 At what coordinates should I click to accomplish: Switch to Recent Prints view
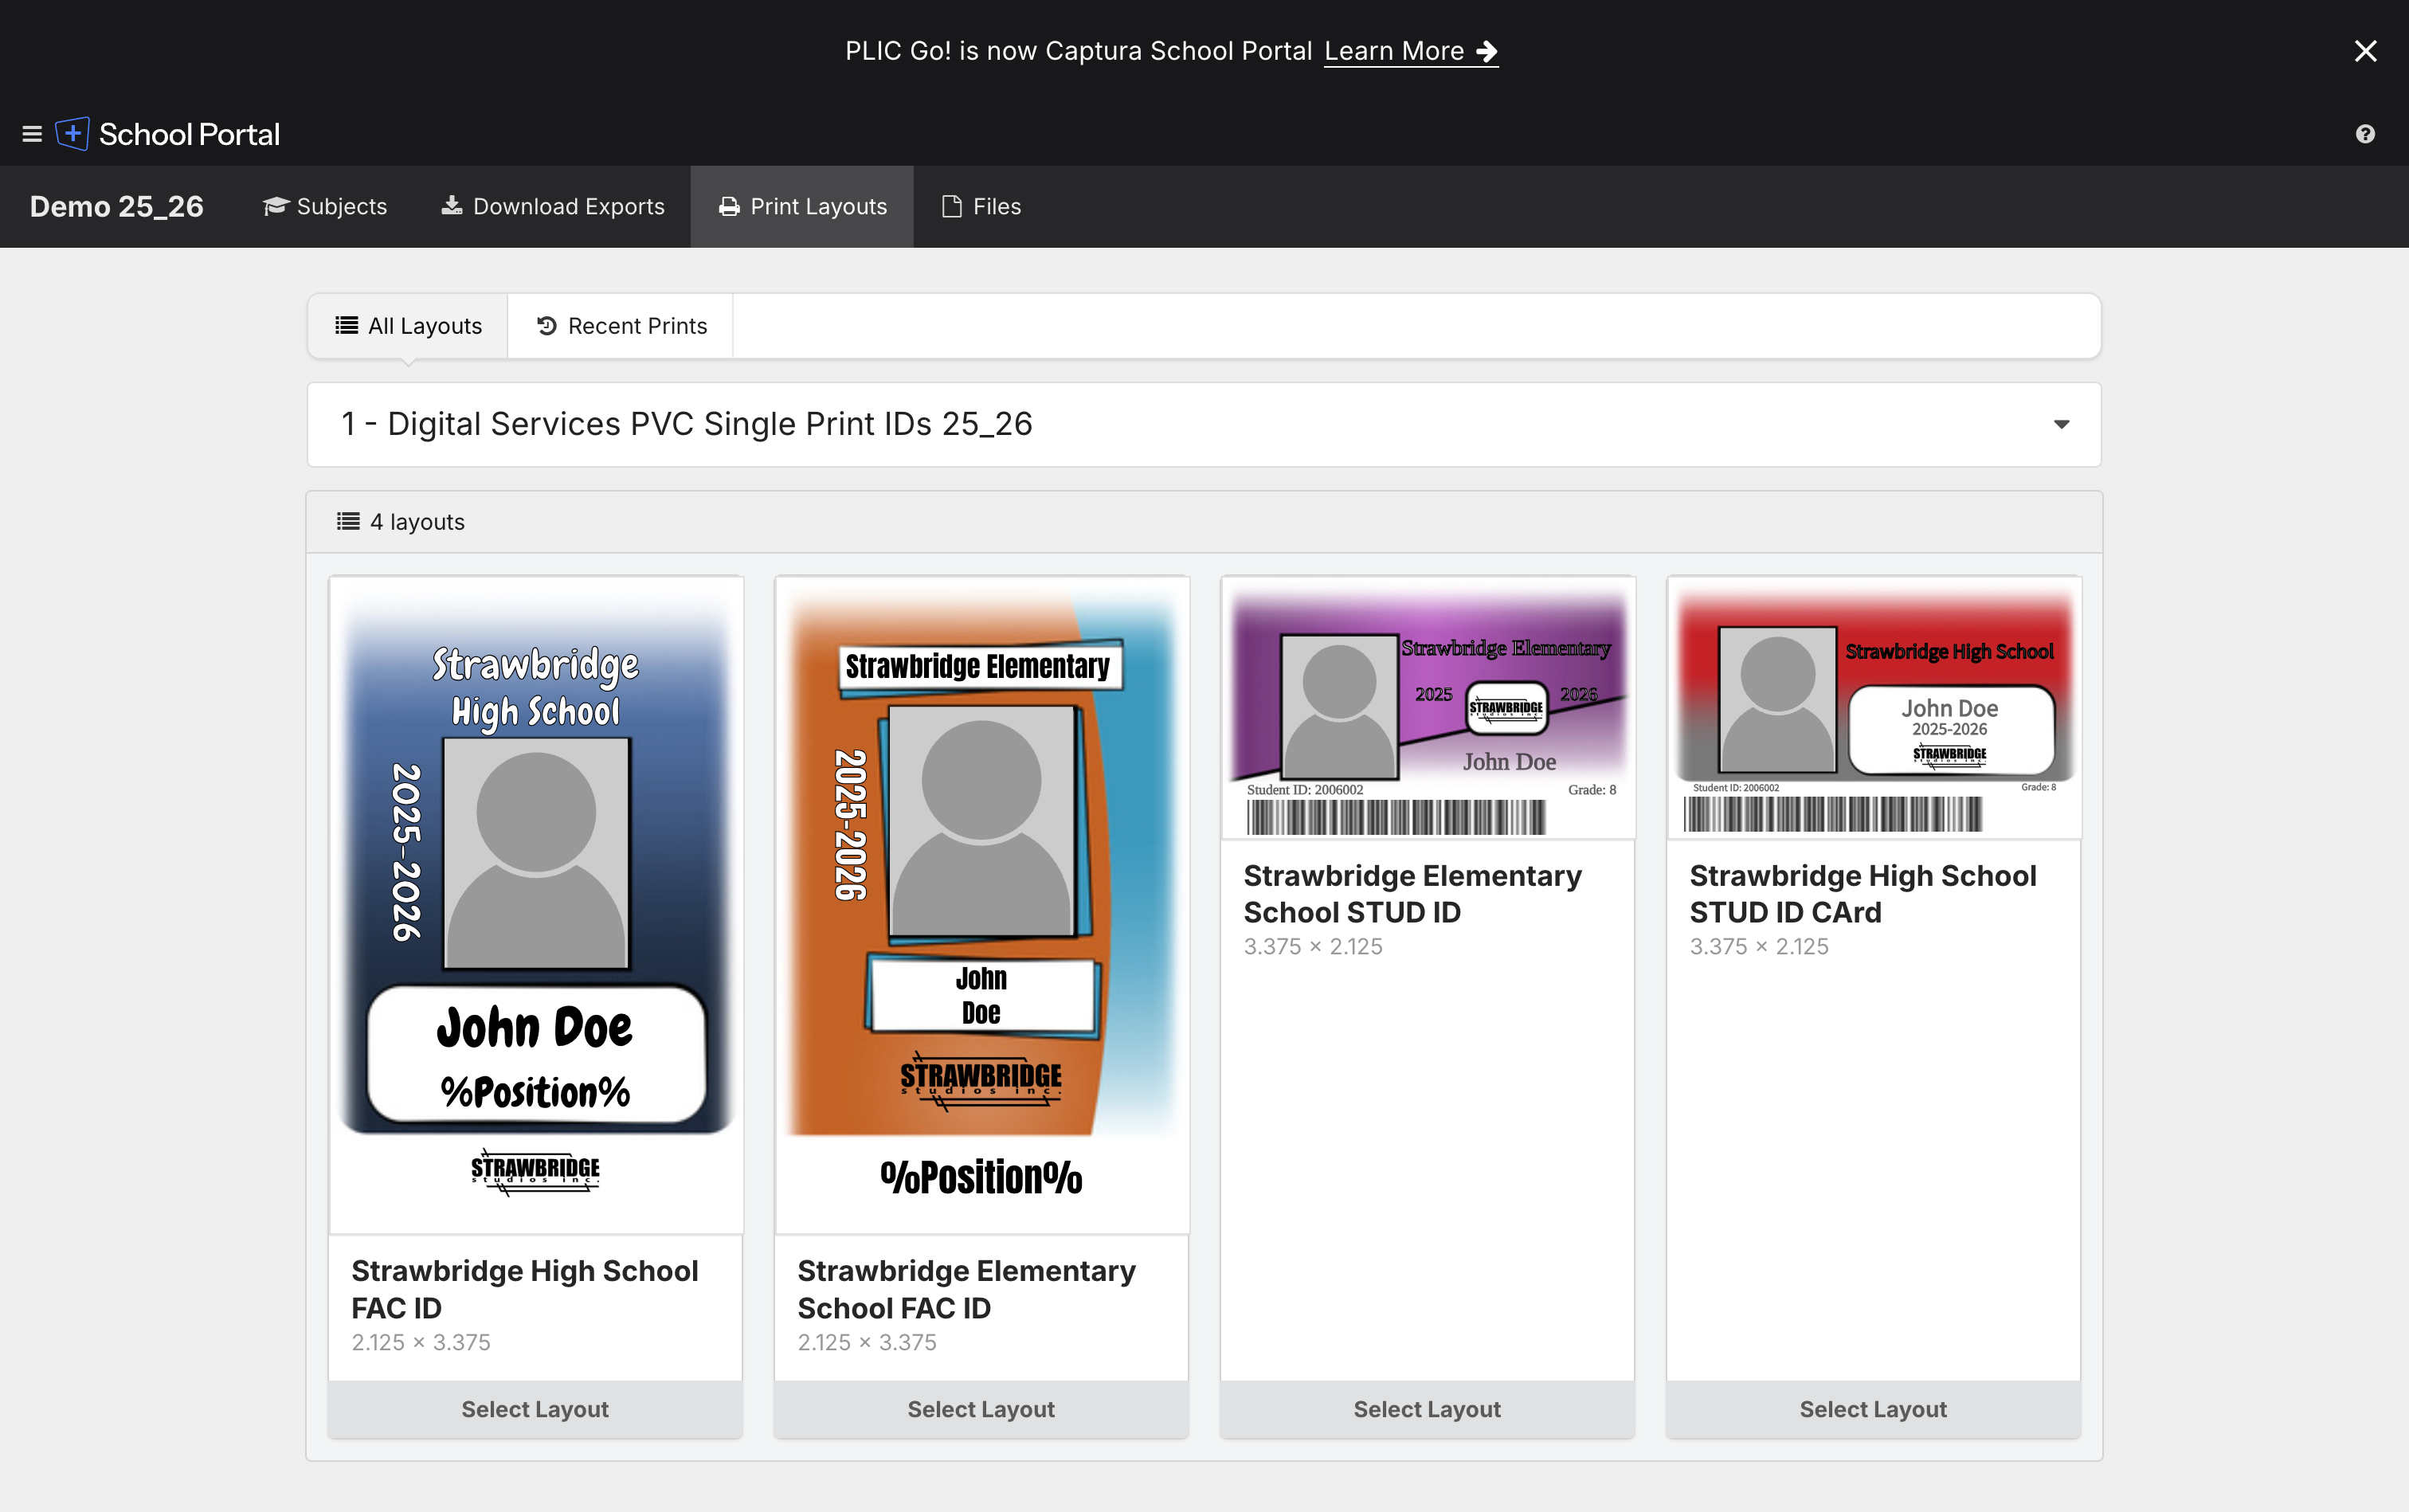tap(621, 326)
